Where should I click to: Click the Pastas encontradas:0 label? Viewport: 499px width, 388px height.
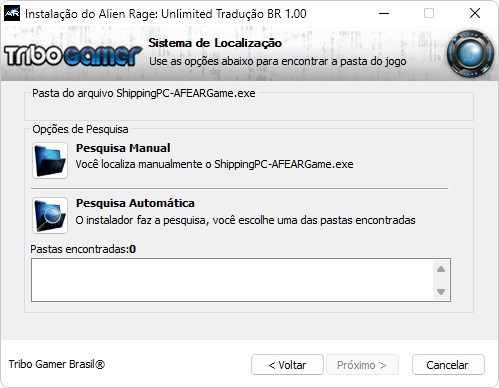click(83, 249)
